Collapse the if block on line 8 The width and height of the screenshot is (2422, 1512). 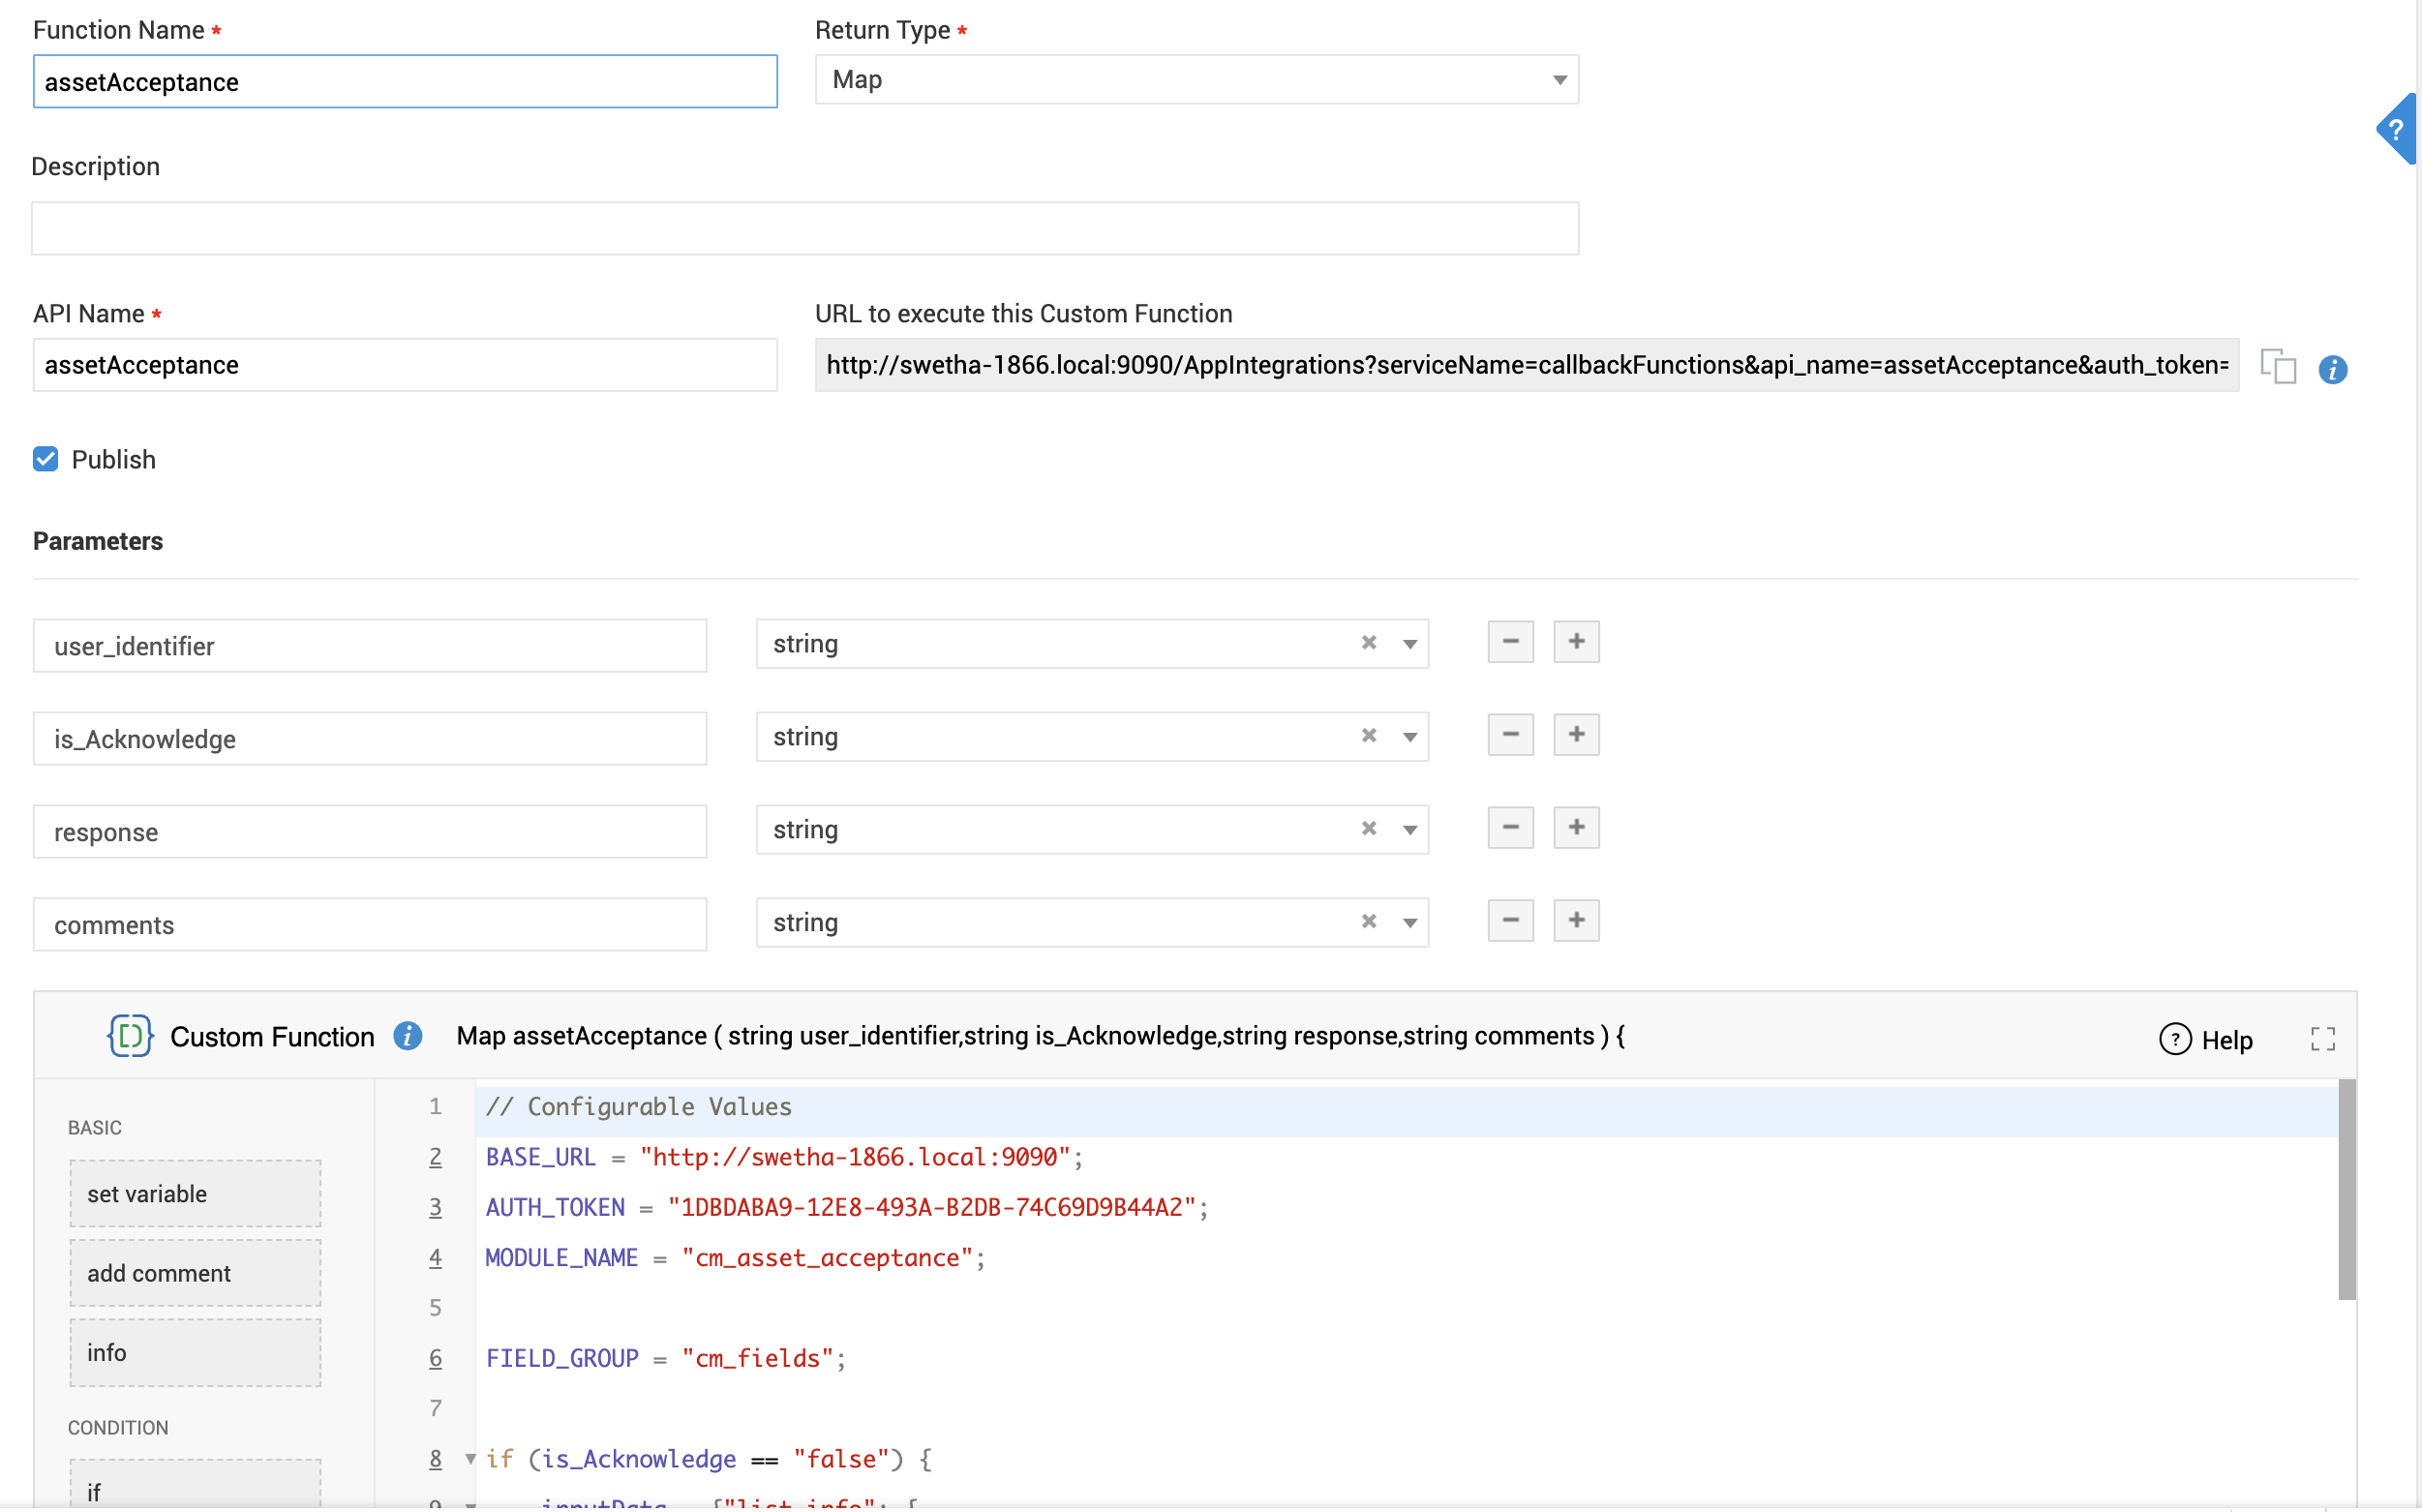470,1458
